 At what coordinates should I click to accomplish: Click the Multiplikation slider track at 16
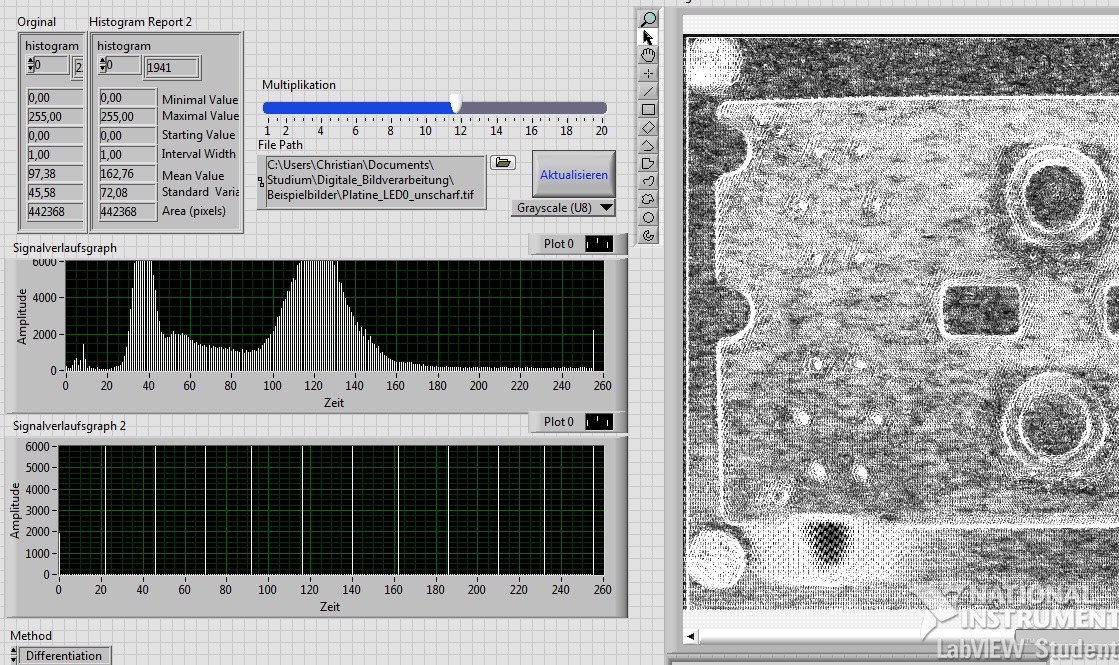click(531, 108)
